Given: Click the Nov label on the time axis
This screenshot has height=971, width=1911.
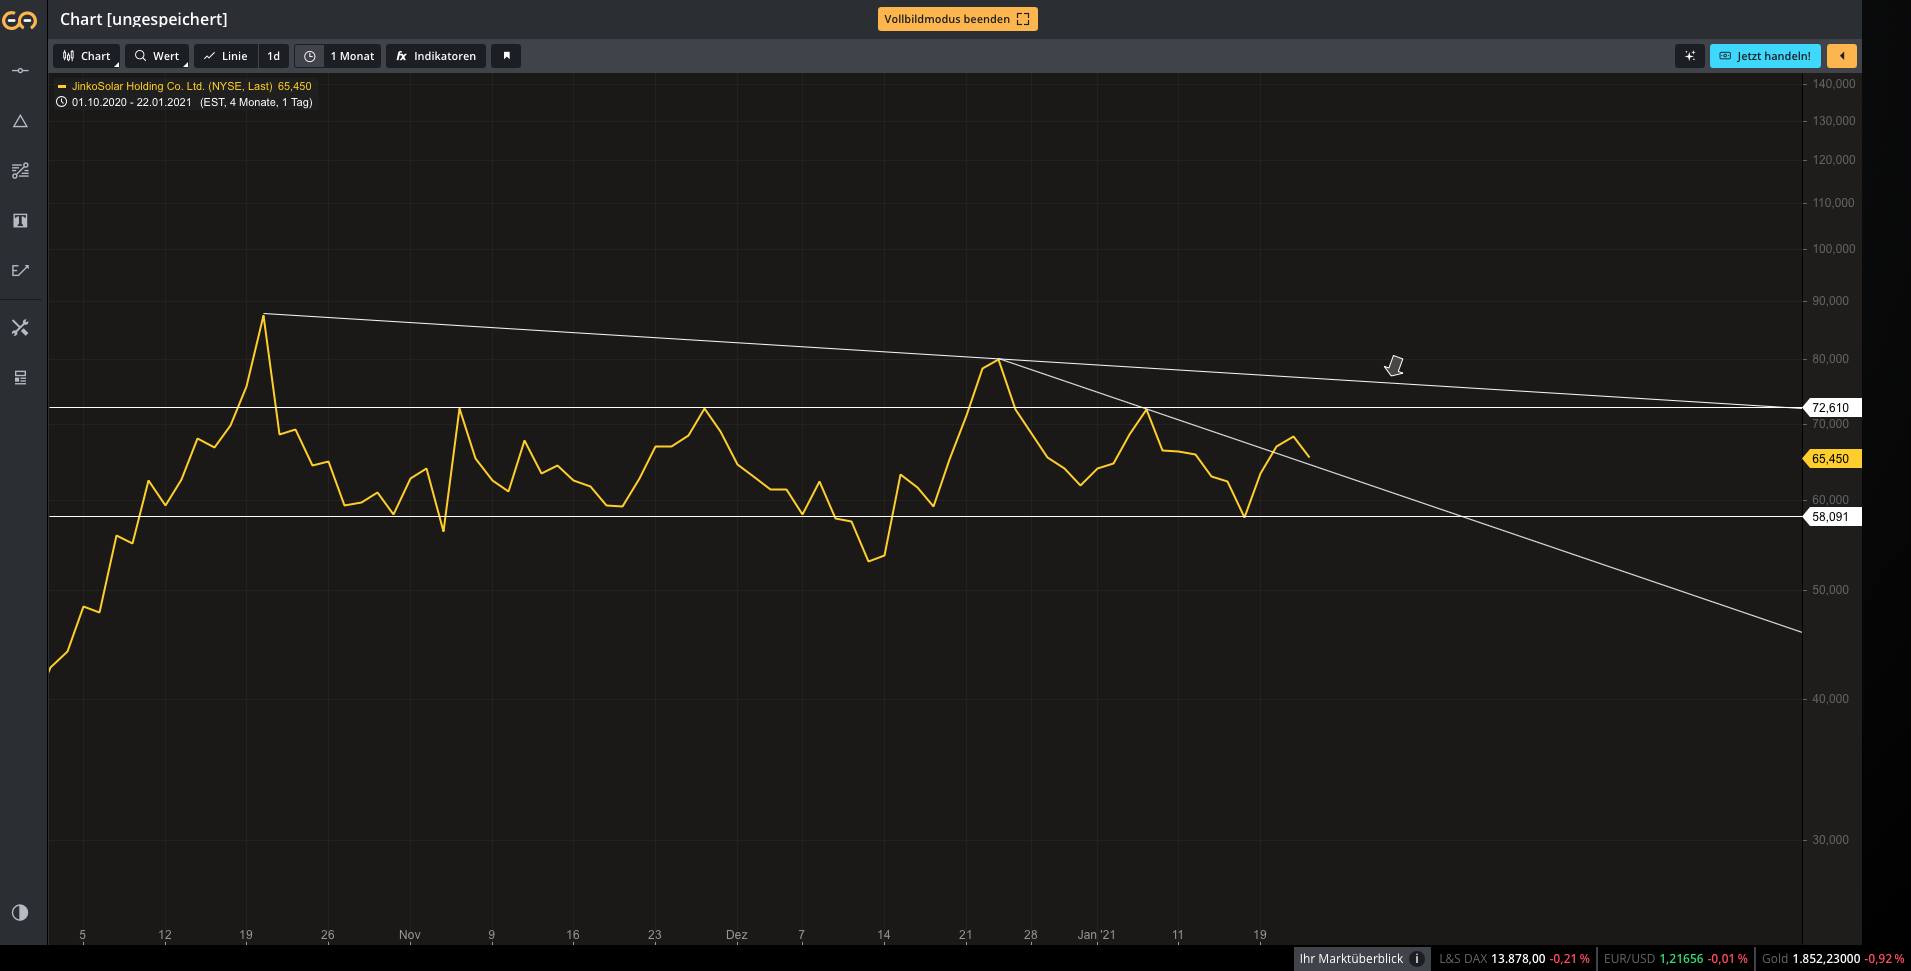Looking at the screenshot, I should point(410,935).
